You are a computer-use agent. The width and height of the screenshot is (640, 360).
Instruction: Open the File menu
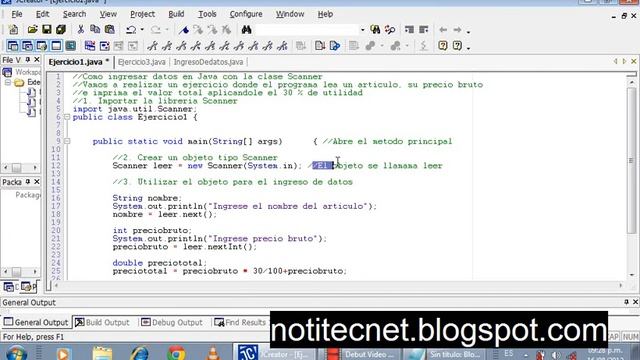click(x=17, y=14)
